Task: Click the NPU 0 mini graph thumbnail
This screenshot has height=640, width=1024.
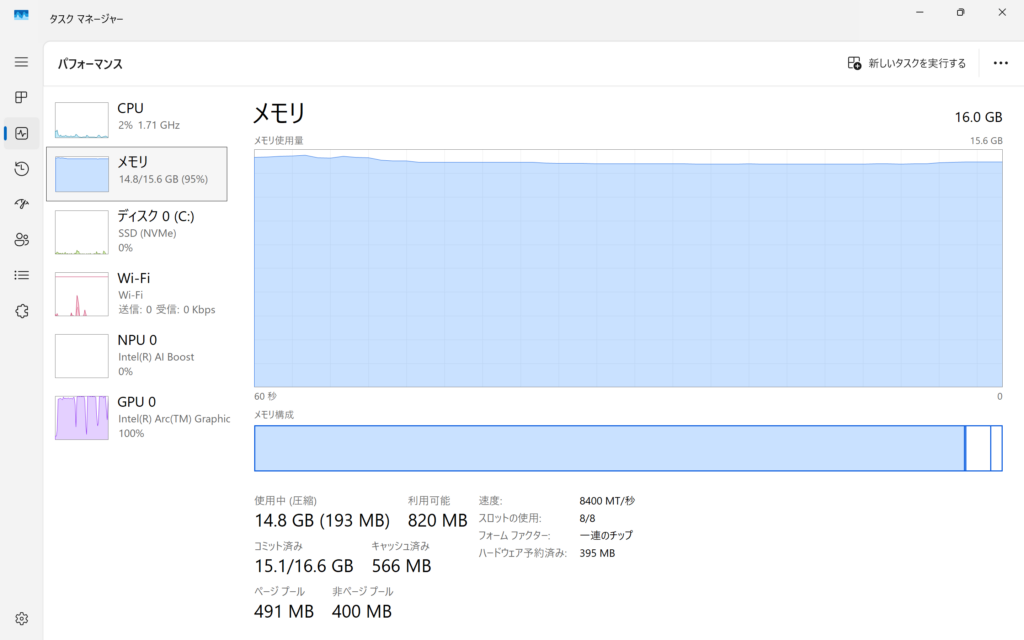Action: point(82,356)
